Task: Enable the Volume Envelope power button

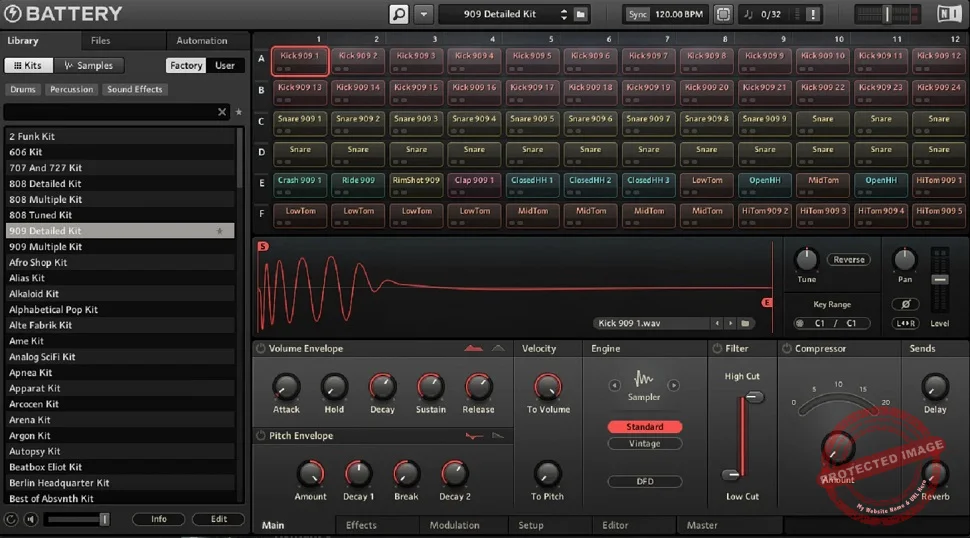Action: (x=260, y=349)
